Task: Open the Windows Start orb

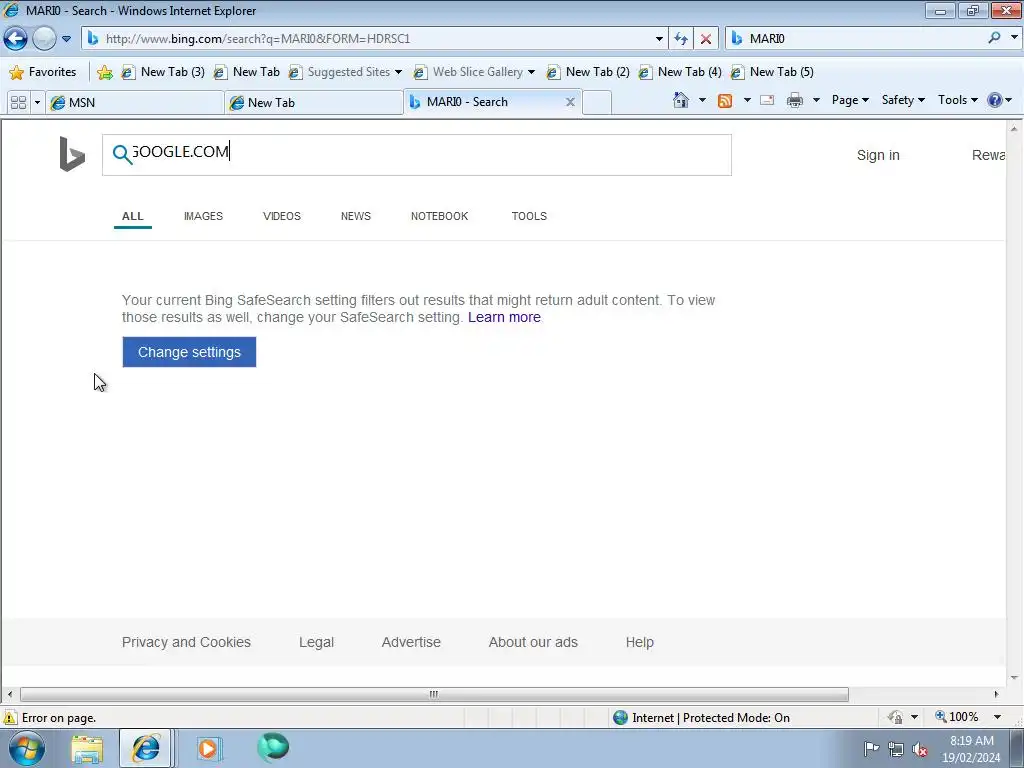Action: pyautogui.click(x=27, y=748)
